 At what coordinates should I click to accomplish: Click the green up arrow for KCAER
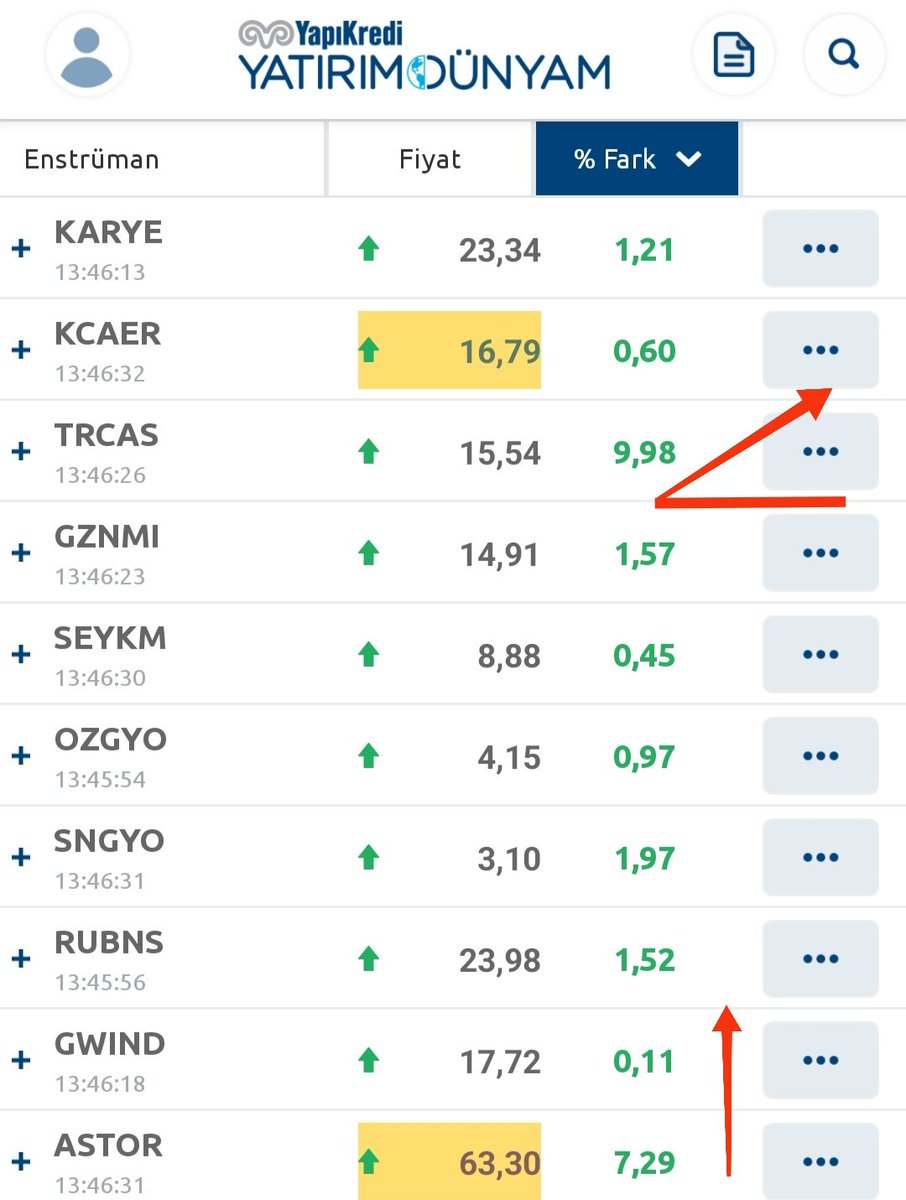point(369,350)
